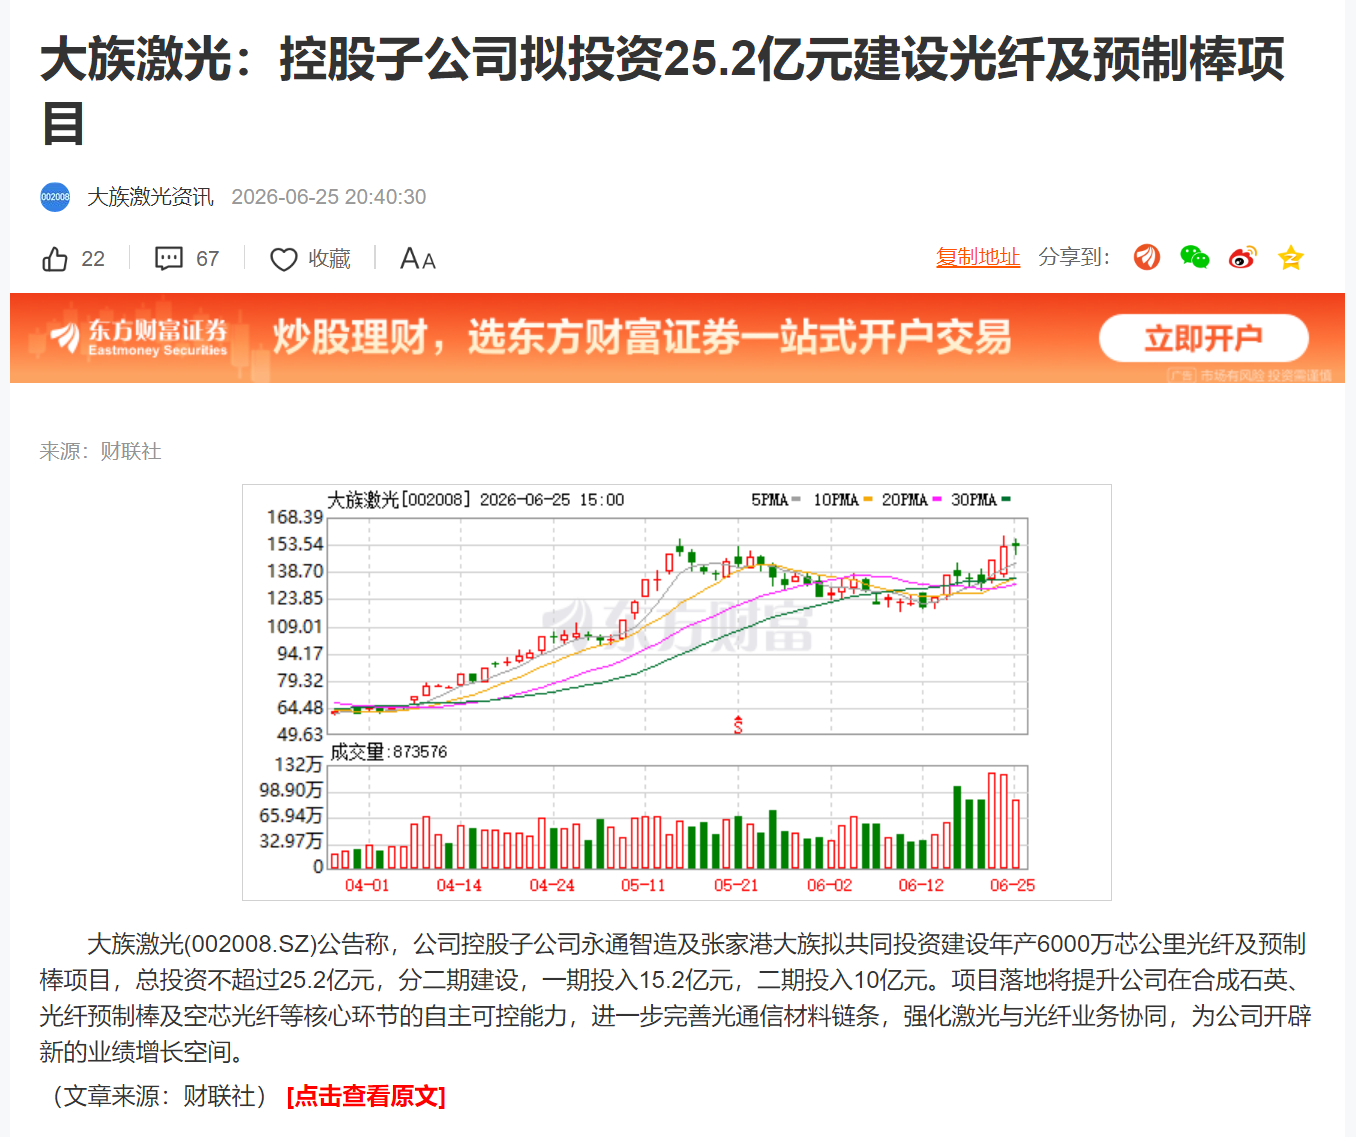Click the 20PMA legend in chart
Viewport: 1356px width, 1137px height.
click(911, 499)
